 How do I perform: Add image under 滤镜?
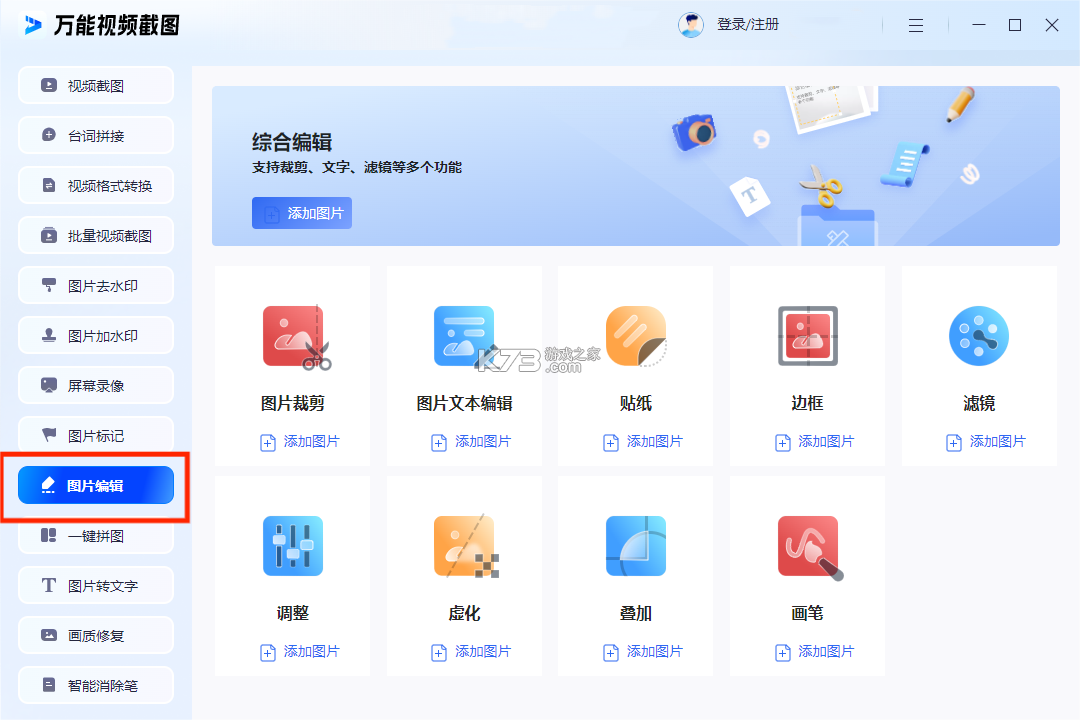tap(986, 442)
